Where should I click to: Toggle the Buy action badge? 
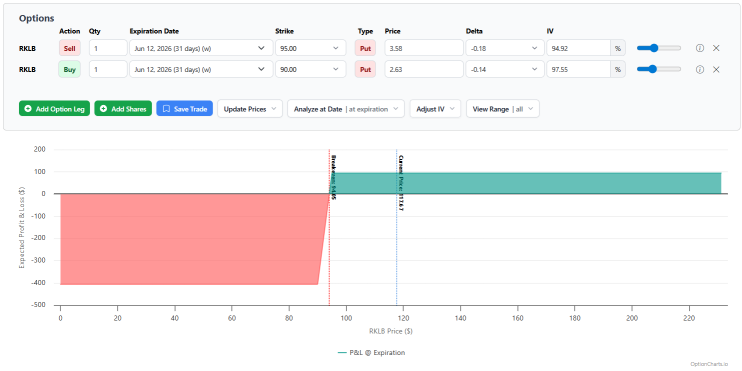coord(70,69)
